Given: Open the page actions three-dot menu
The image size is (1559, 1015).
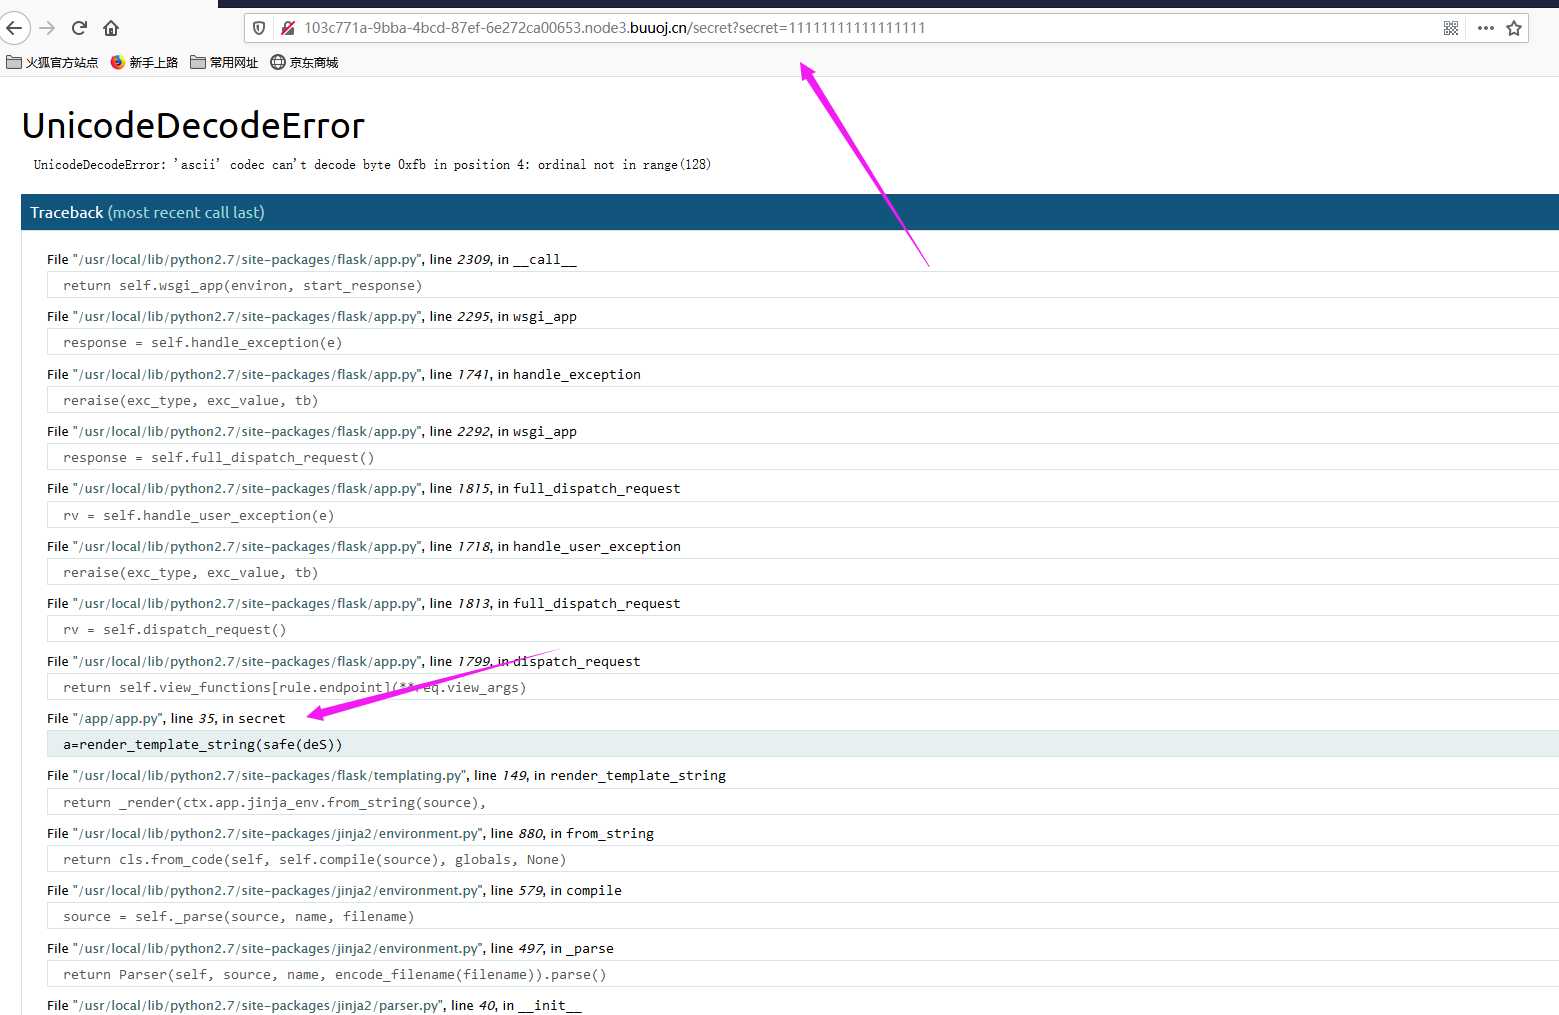Looking at the screenshot, I should pyautogui.click(x=1486, y=28).
